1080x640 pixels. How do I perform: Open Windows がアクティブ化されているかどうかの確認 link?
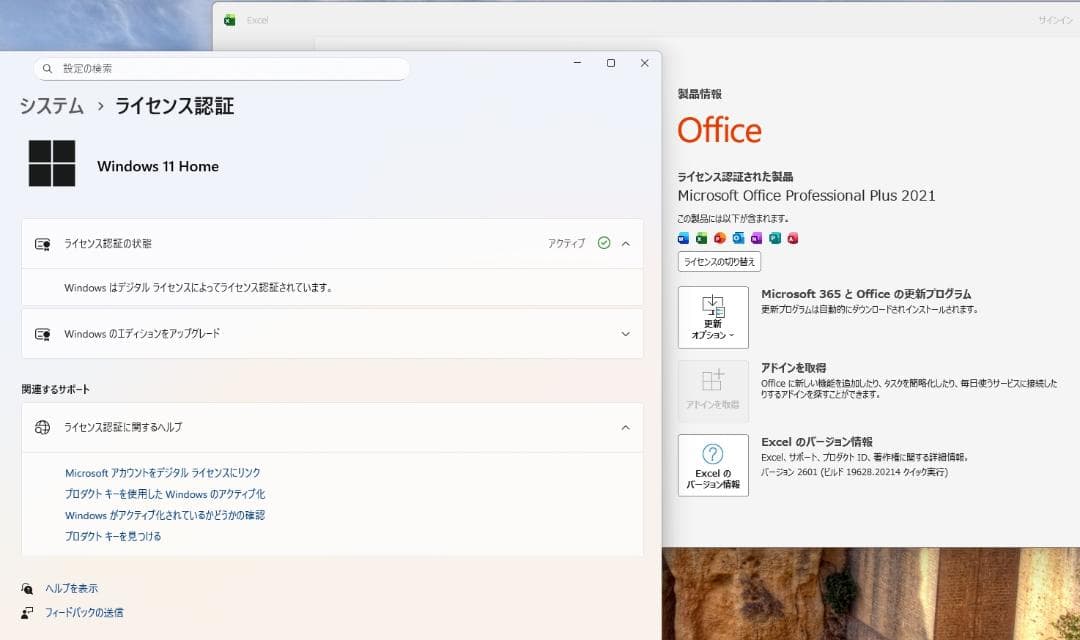pos(165,515)
